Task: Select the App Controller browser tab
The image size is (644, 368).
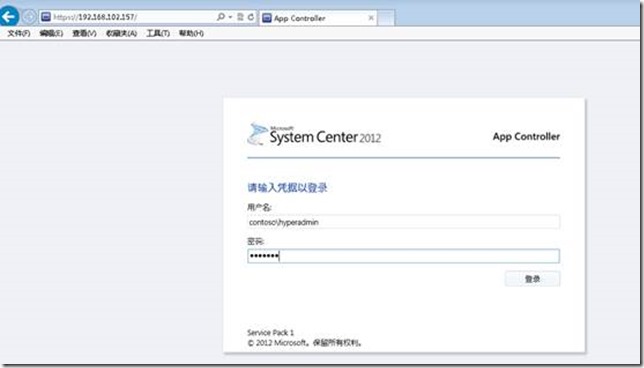Action: tap(317, 18)
